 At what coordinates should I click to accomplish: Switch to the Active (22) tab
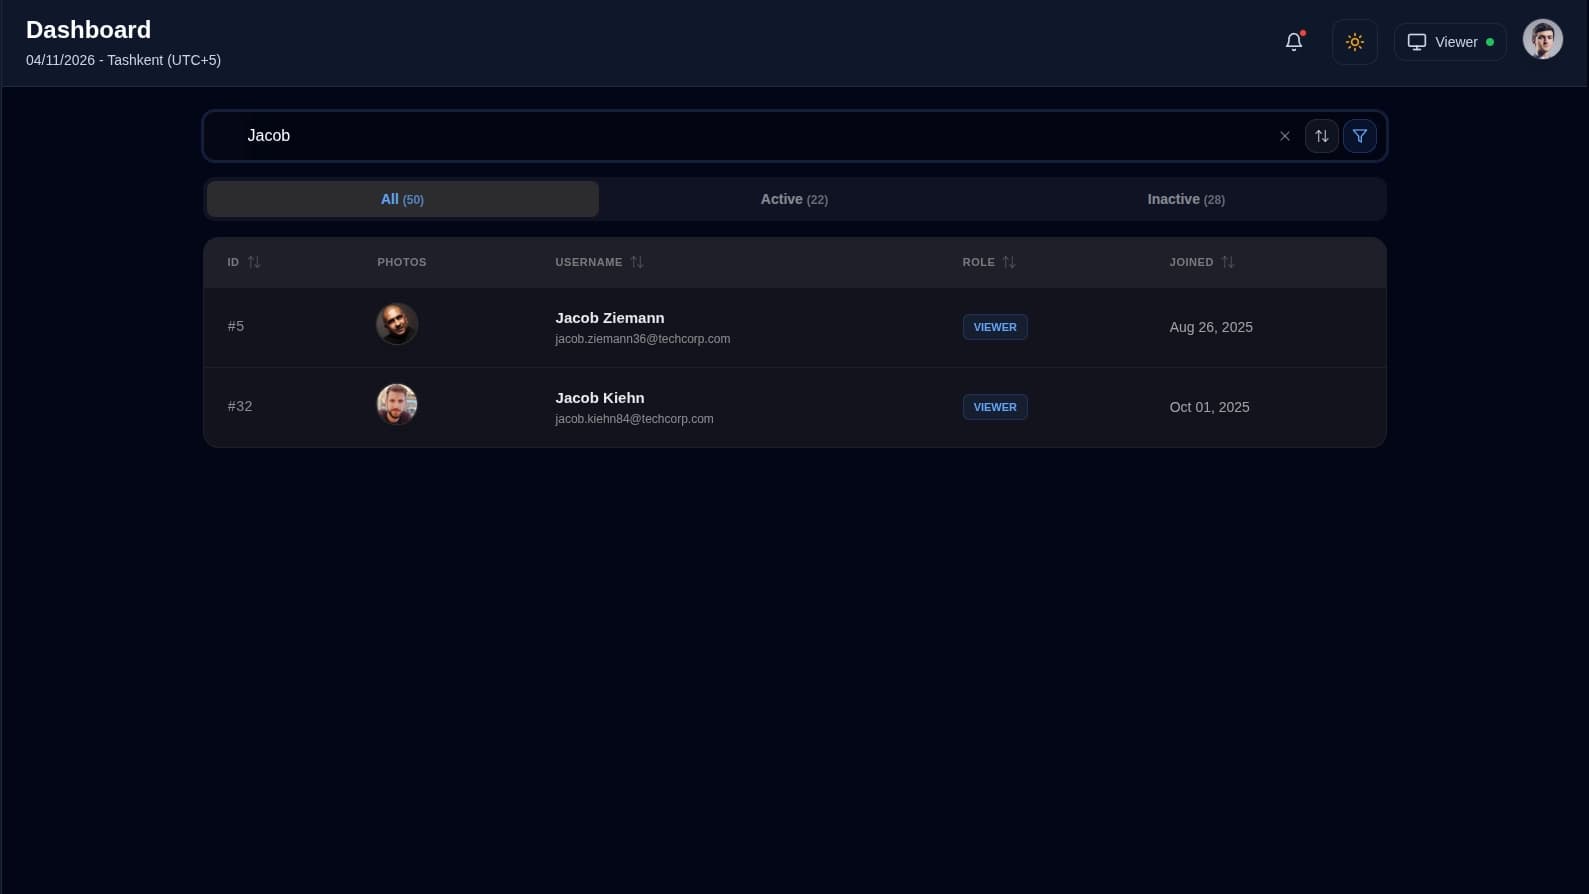(794, 199)
